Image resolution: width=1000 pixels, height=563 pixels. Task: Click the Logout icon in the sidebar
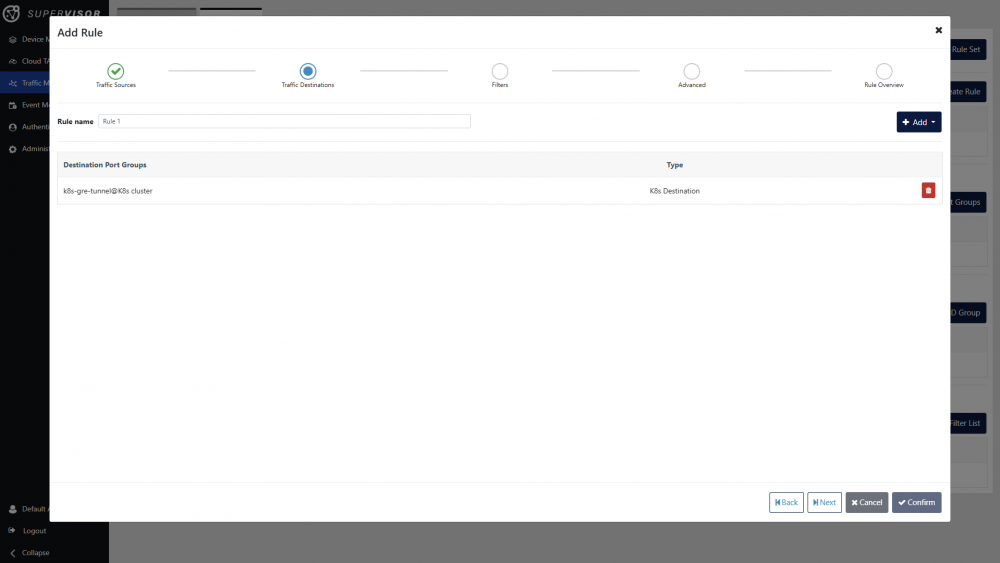point(13,530)
